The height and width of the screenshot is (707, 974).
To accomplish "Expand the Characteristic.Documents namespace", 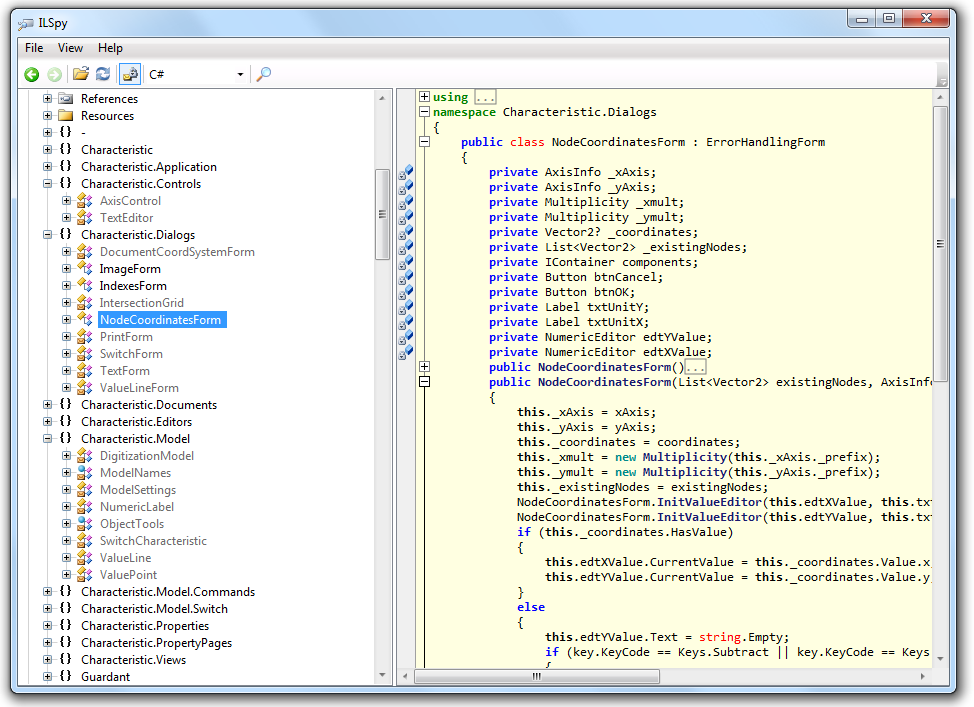I will pyautogui.click(x=47, y=404).
